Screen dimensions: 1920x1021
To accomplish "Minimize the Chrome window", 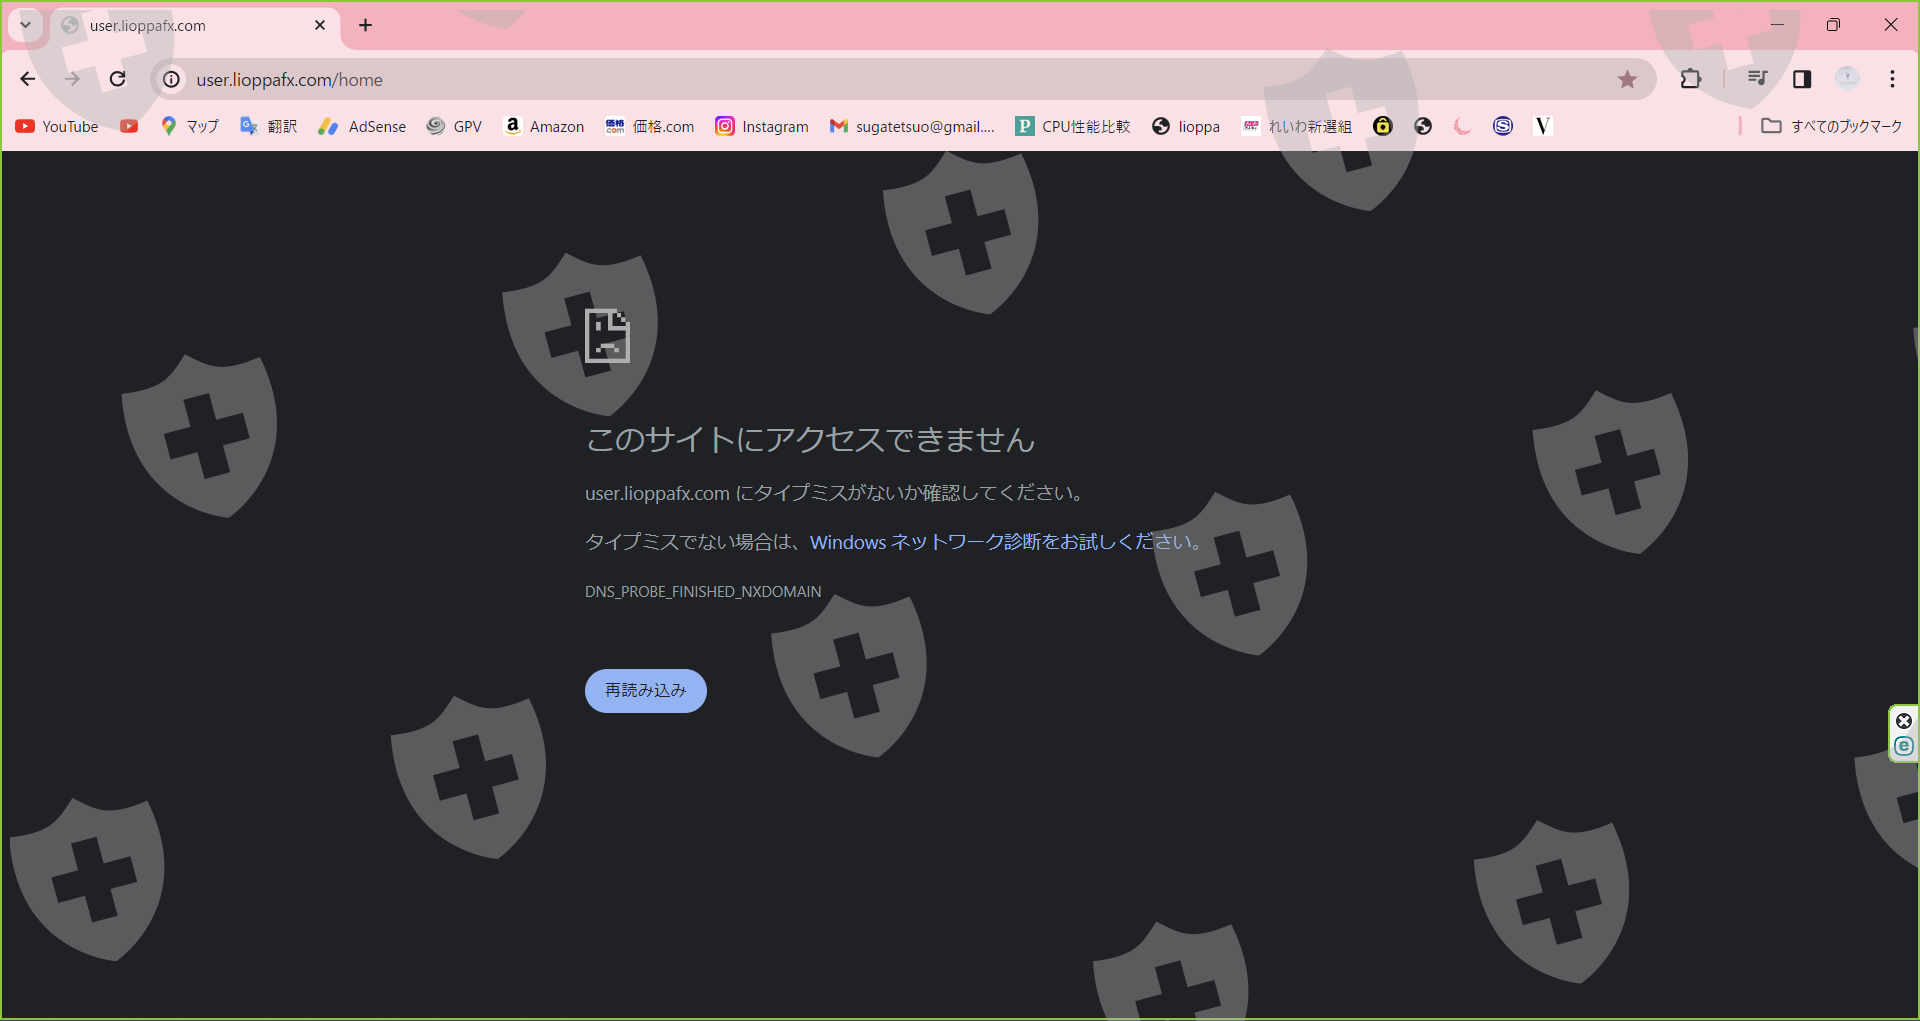I will click(1777, 25).
